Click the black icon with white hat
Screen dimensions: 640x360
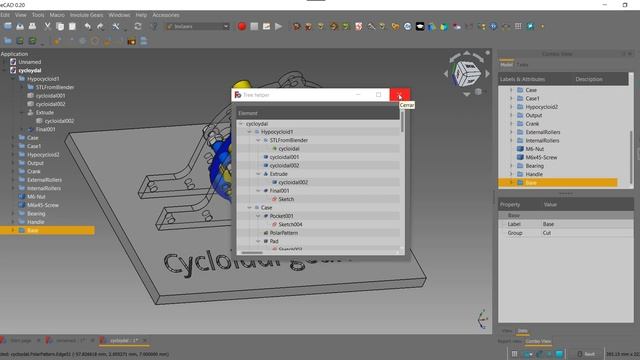pyautogui.click(x=420, y=27)
